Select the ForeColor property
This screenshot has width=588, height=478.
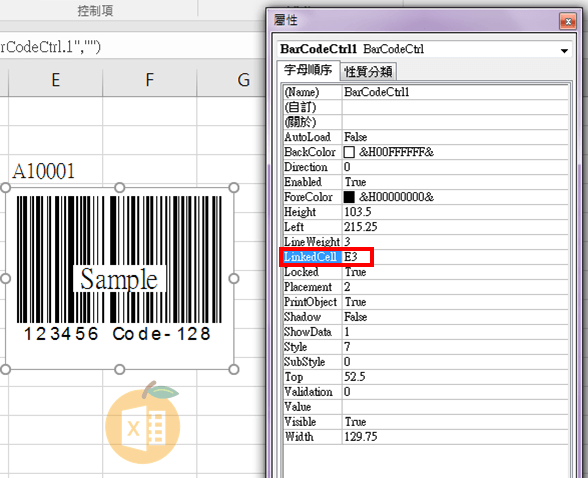312,197
